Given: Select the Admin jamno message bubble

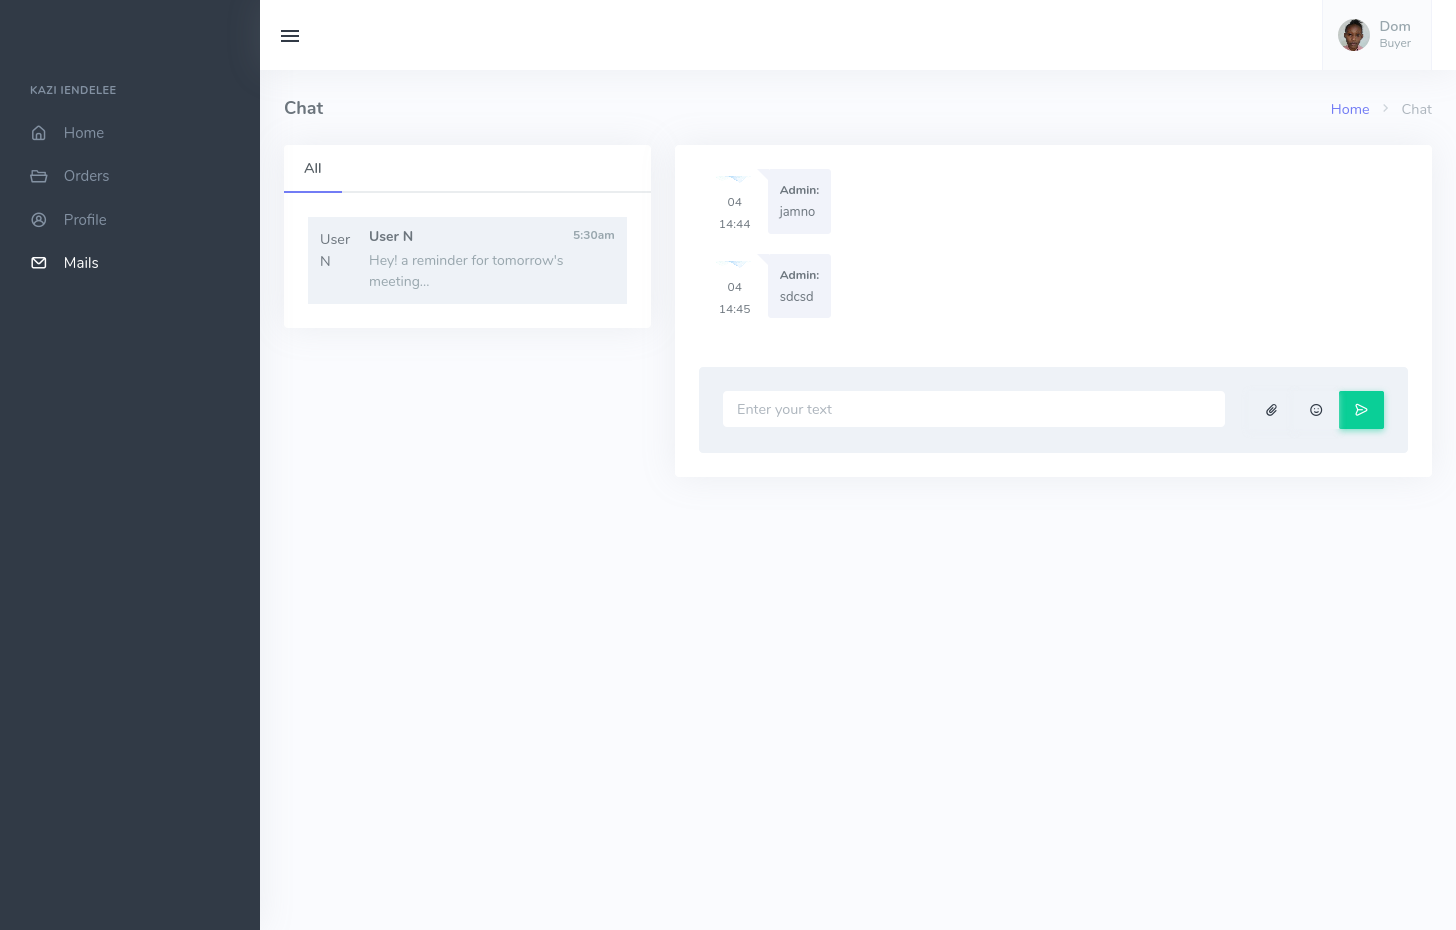Looking at the screenshot, I should click(x=799, y=201).
